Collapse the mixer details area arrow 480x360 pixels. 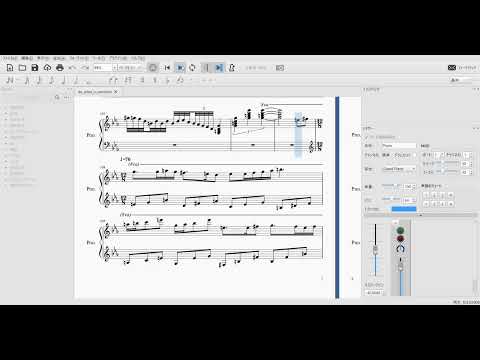click(x=420, y=215)
